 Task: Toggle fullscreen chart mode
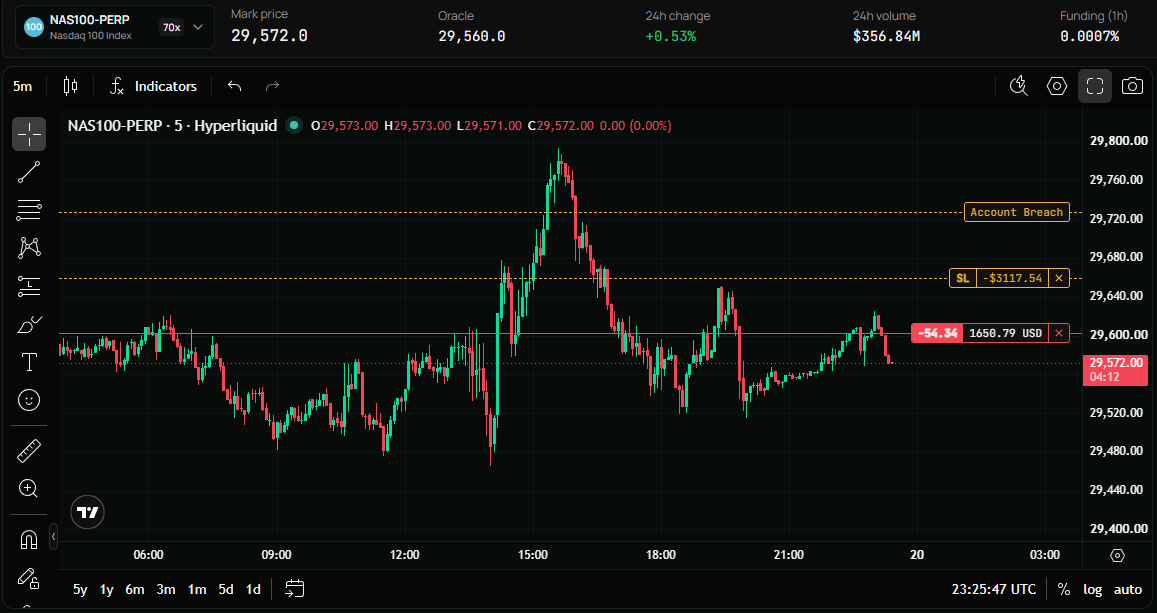tap(1095, 86)
